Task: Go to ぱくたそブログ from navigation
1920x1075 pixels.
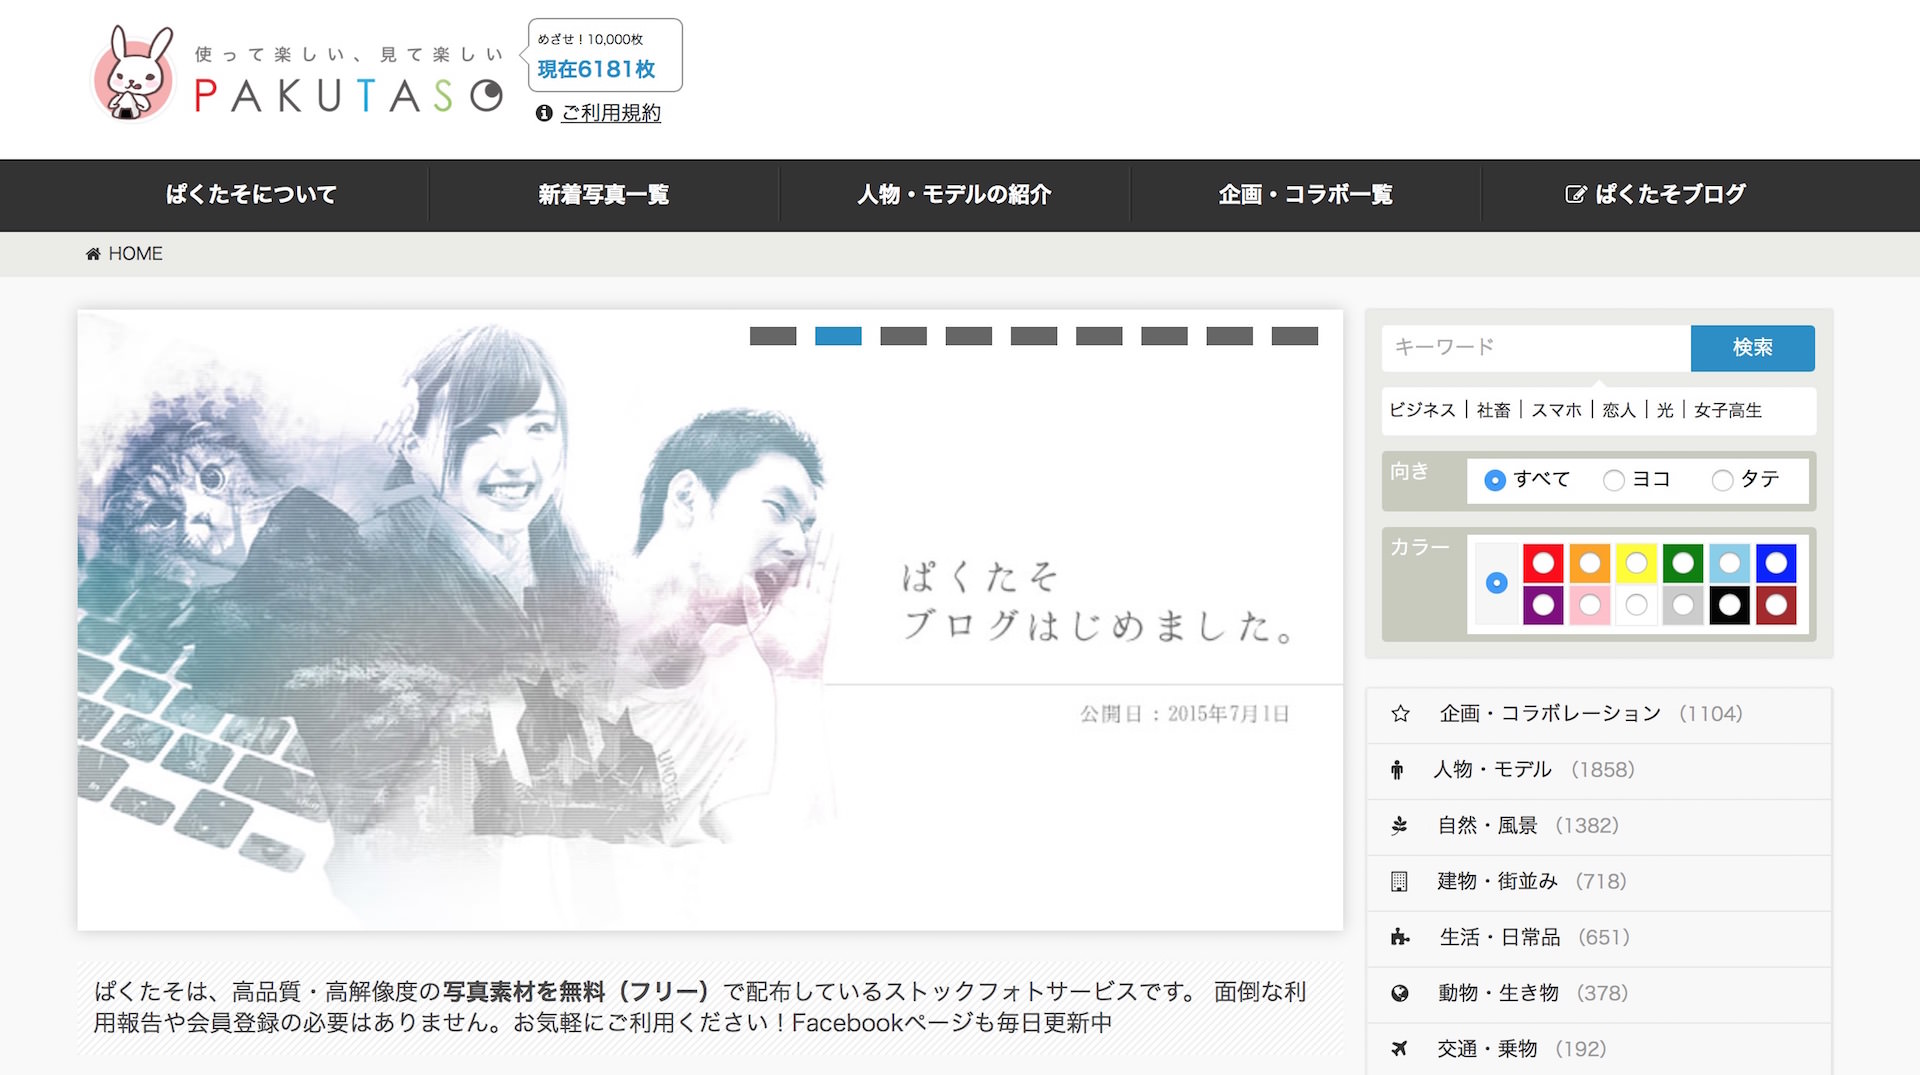Action: (1656, 195)
